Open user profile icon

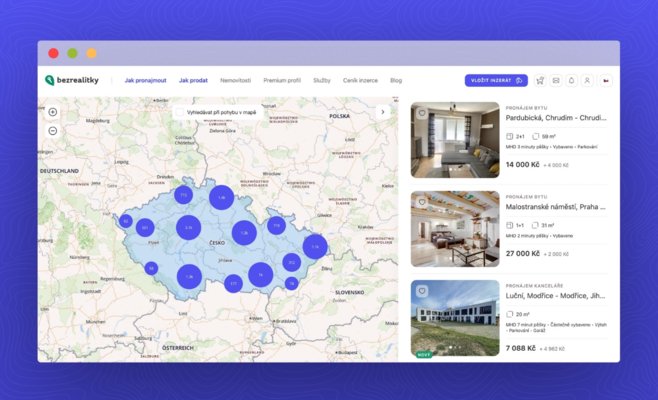pos(588,80)
